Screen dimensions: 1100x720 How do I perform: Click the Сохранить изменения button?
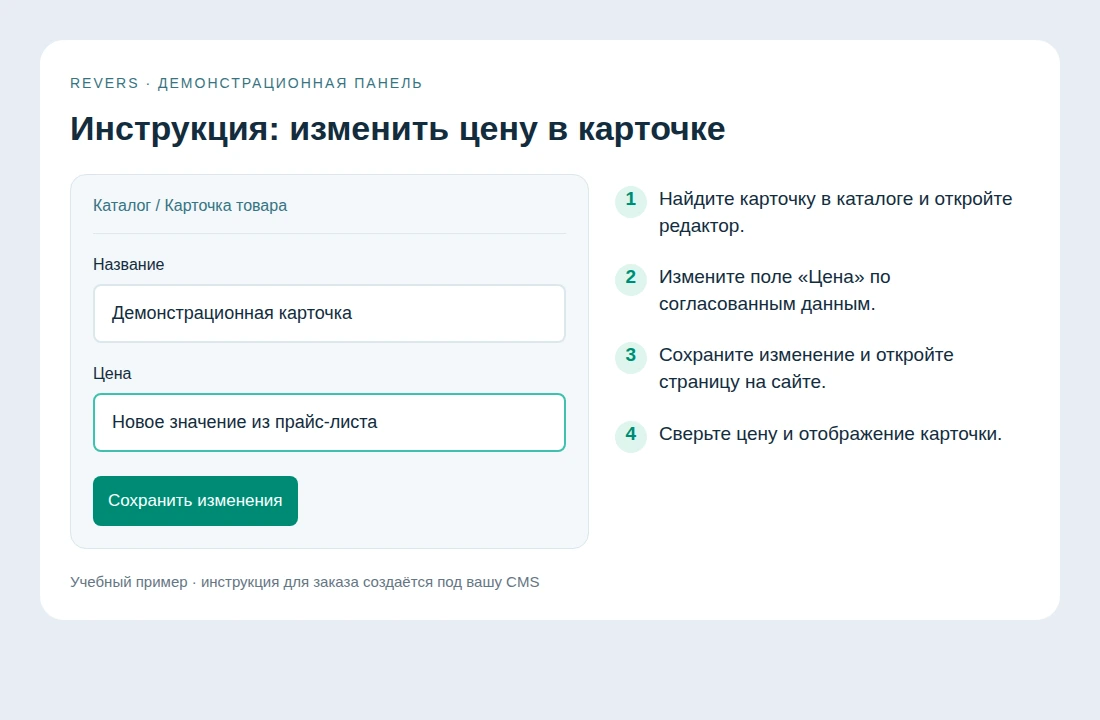pos(195,501)
